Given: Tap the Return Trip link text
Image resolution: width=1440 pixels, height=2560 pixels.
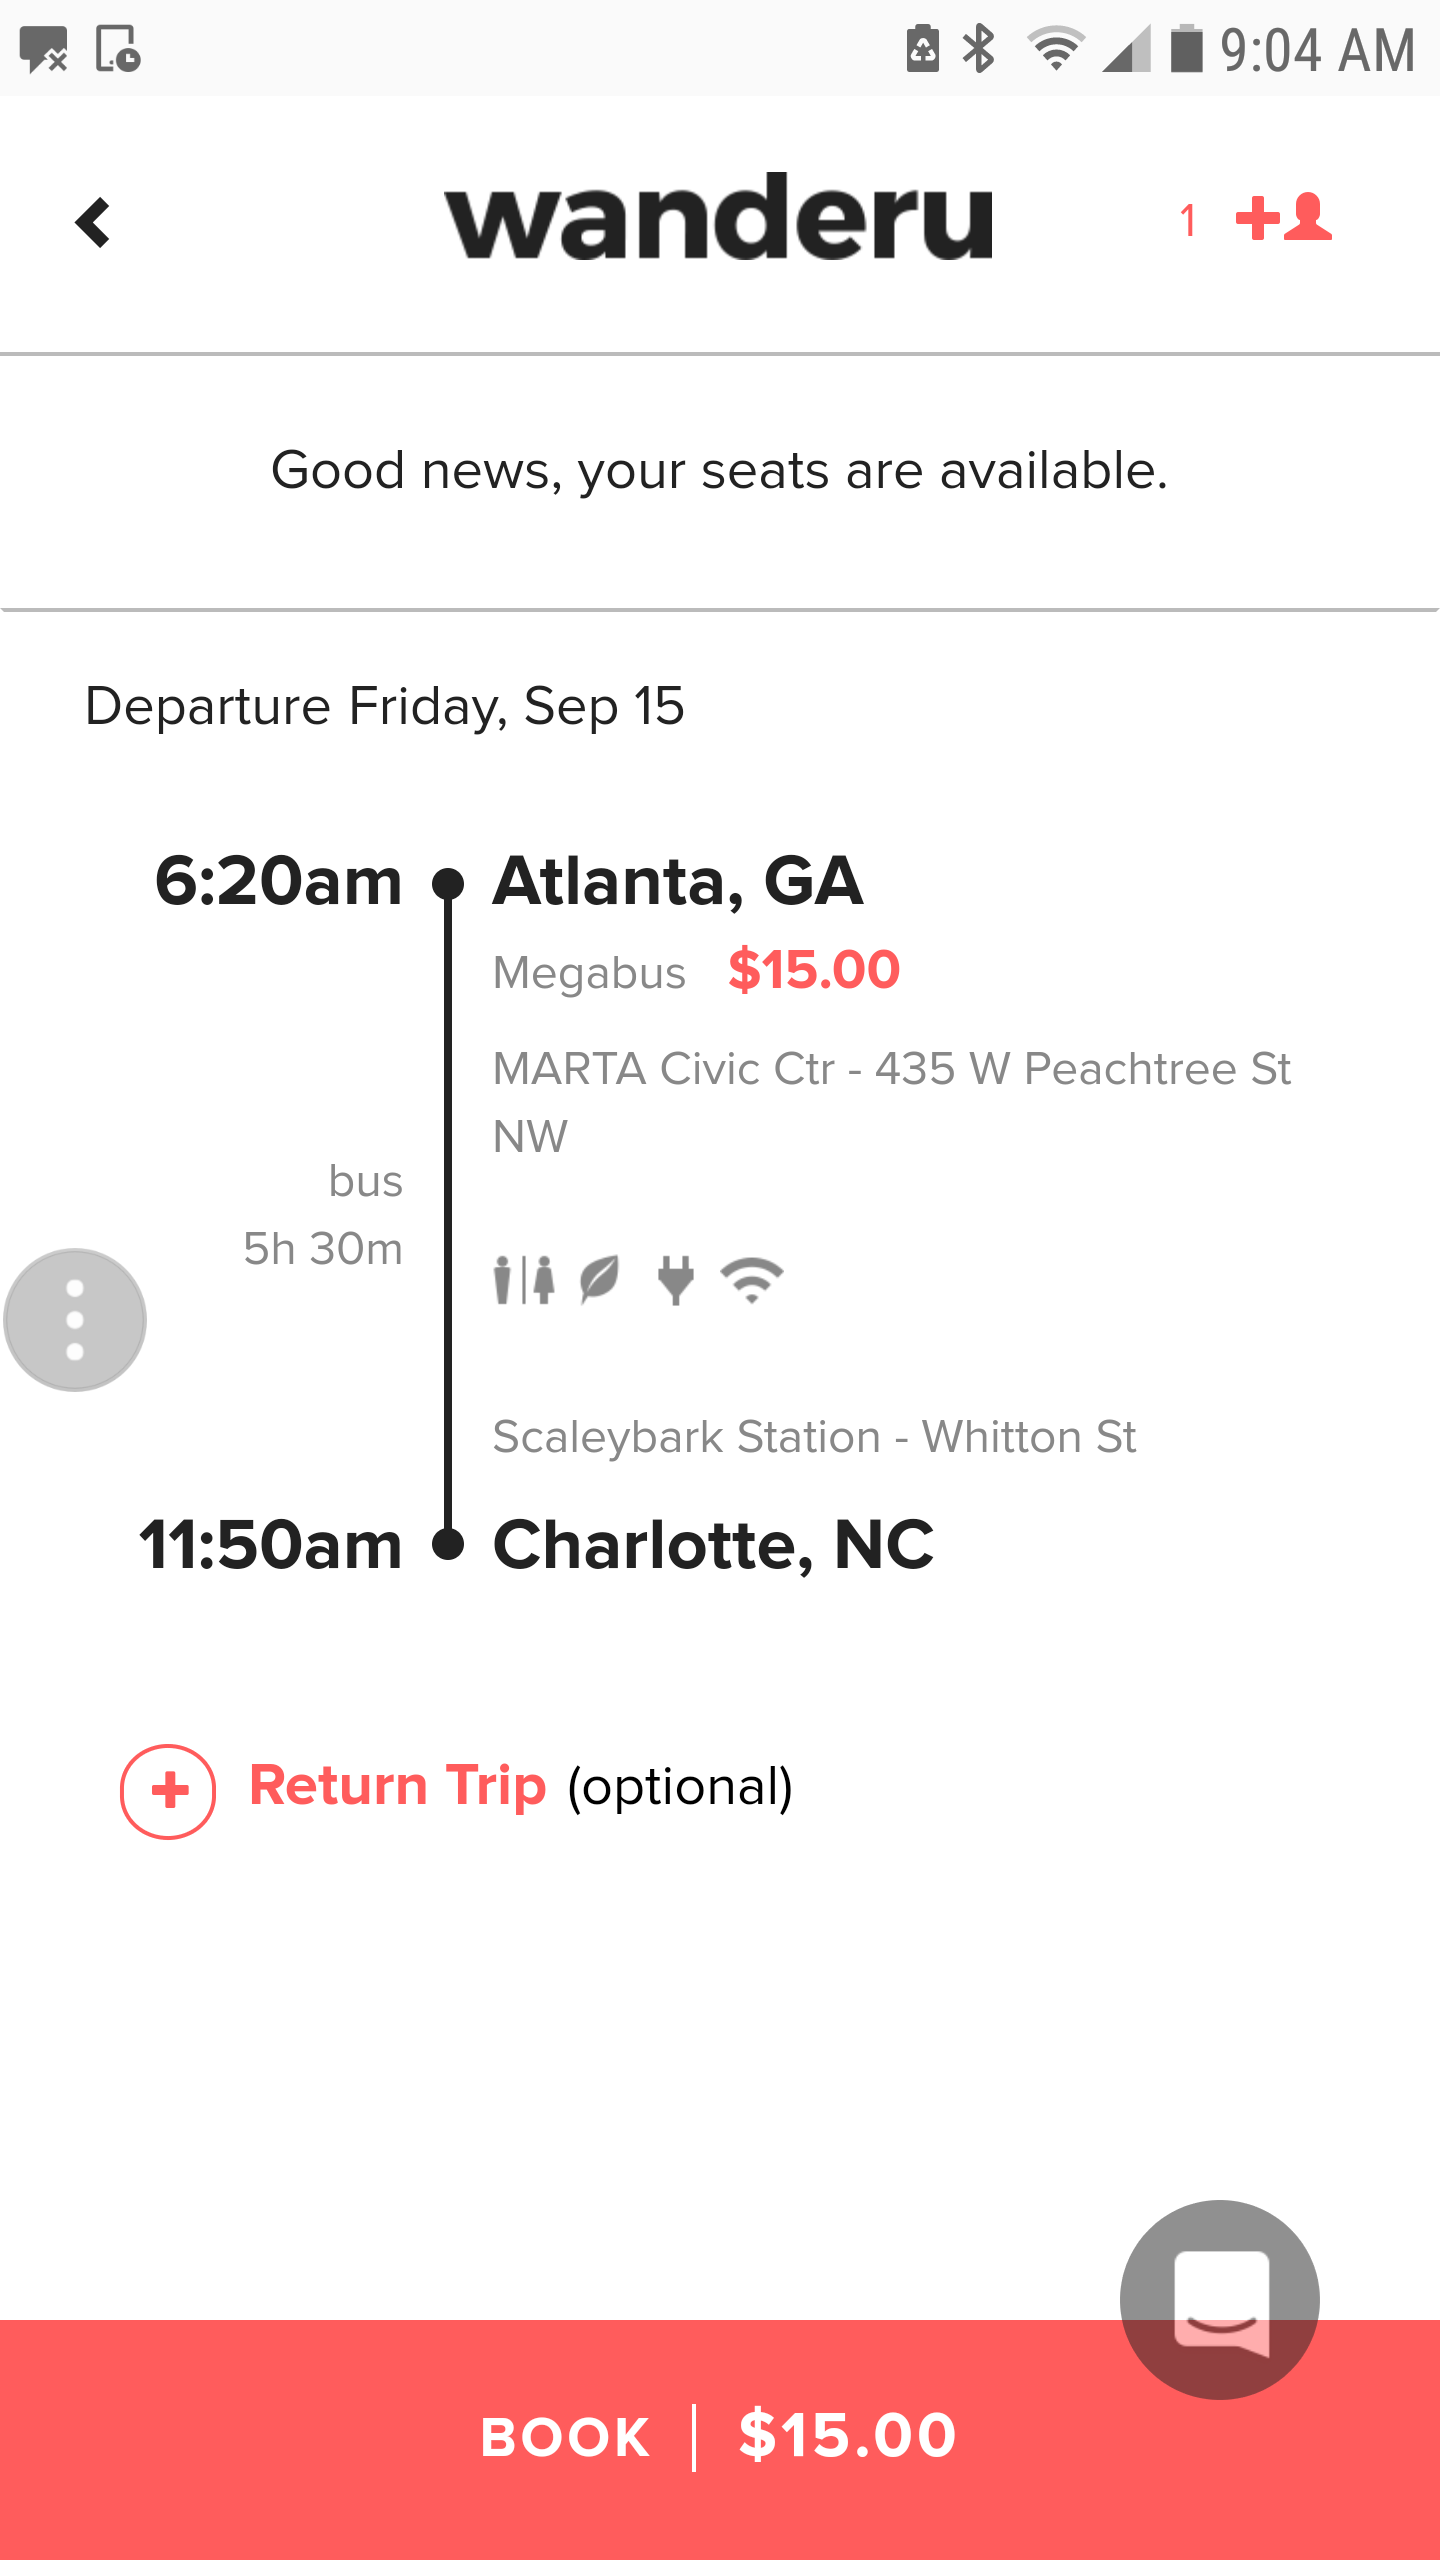Looking at the screenshot, I should (x=398, y=1786).
